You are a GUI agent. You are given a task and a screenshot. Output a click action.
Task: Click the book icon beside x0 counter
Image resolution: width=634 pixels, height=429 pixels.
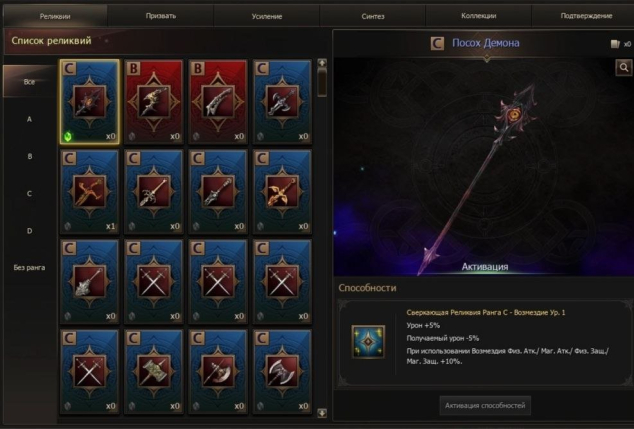click(615, 44)
